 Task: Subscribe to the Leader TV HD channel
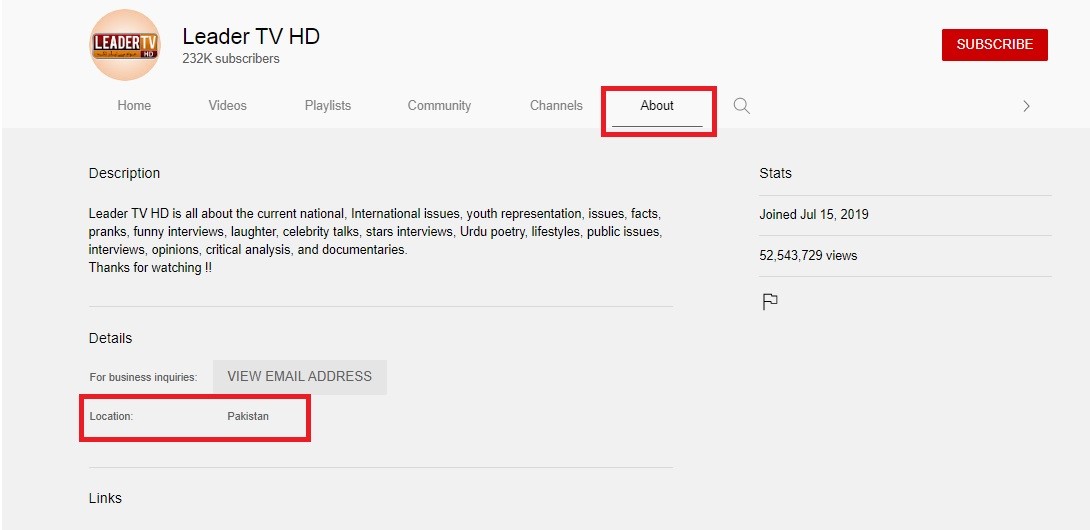pyautogui.click(x=995, y=45)
